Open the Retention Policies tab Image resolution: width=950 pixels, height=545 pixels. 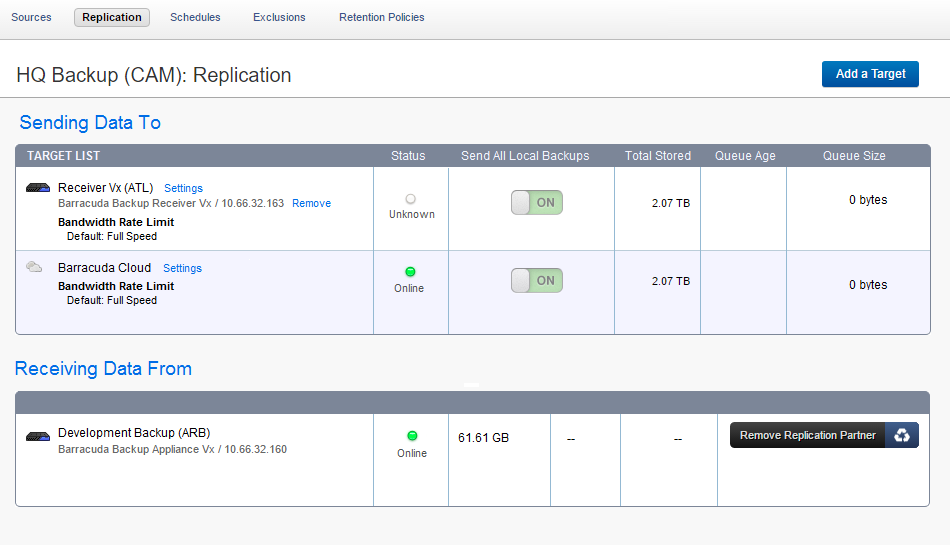coord(381,17)
